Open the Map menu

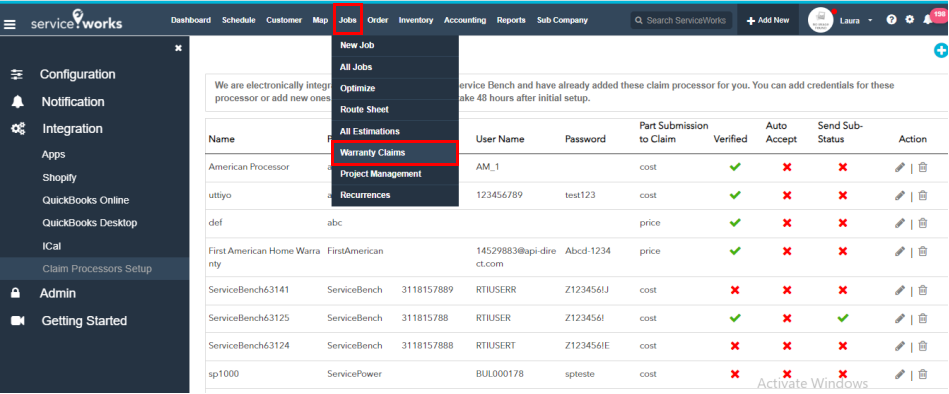point(320,20)
